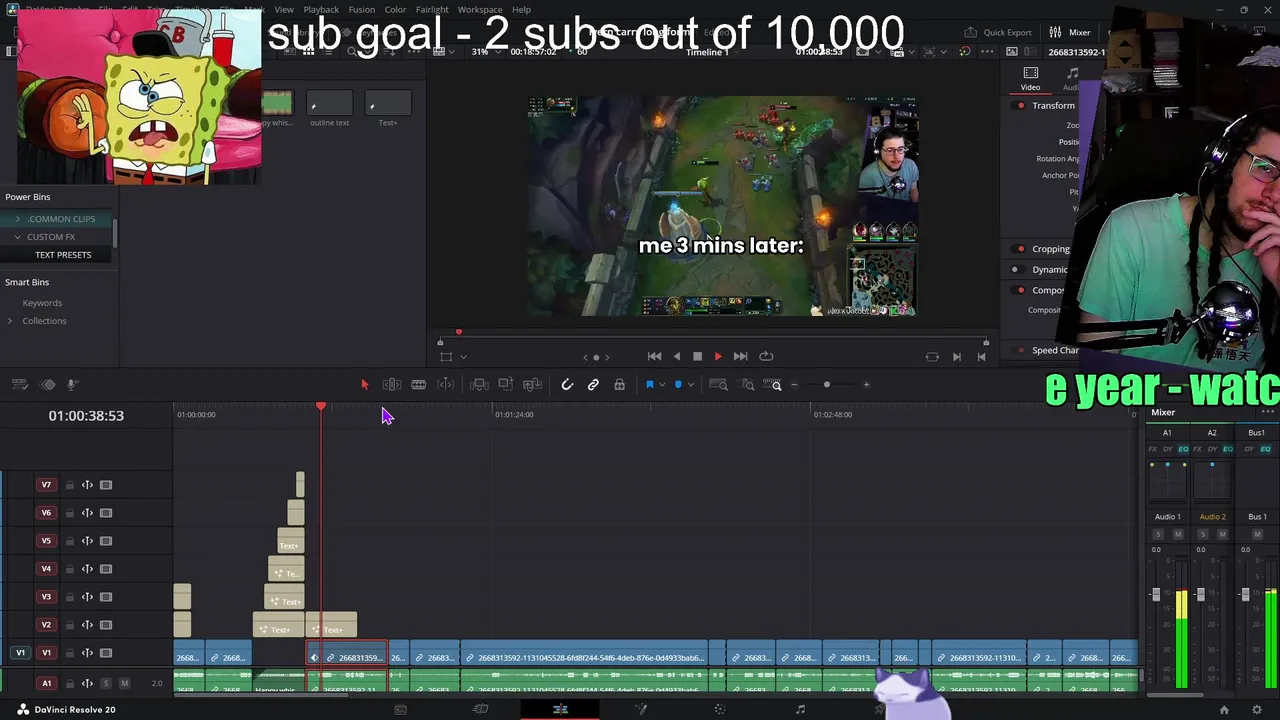Open the Flag color dropdown arrow
This screenshot has width=1280, height=720.
(x=661, y=385)
